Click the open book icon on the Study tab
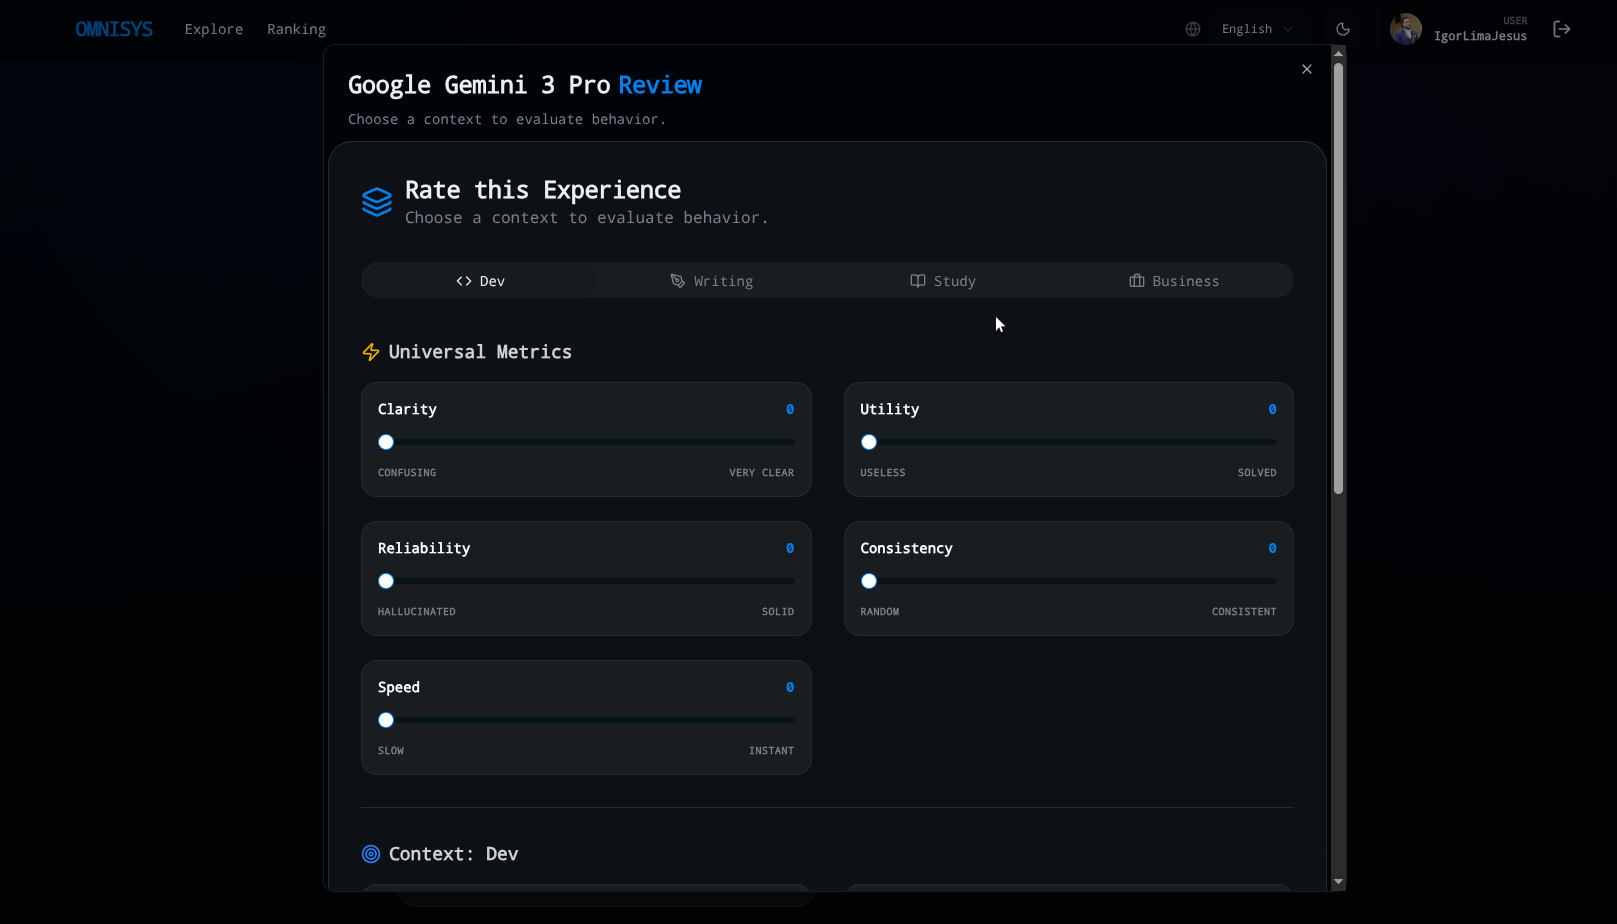 point(917,280)
